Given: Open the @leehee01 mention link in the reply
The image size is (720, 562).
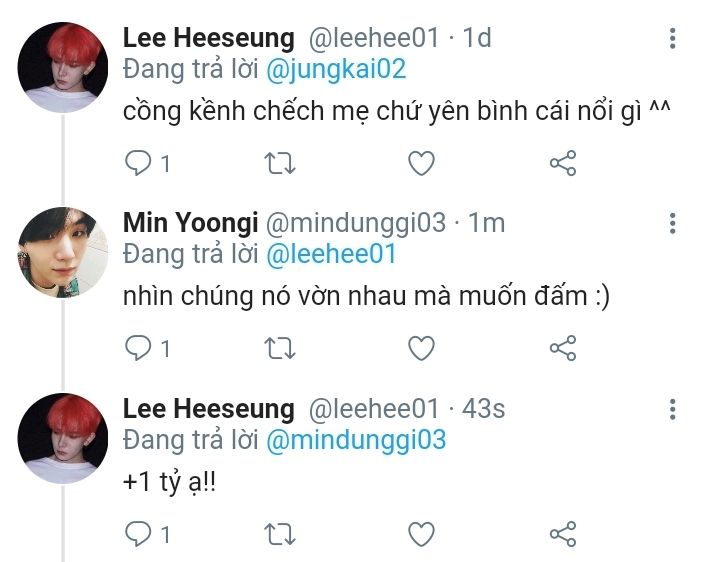Looking at the screenshot, I should tap(331, 254).
